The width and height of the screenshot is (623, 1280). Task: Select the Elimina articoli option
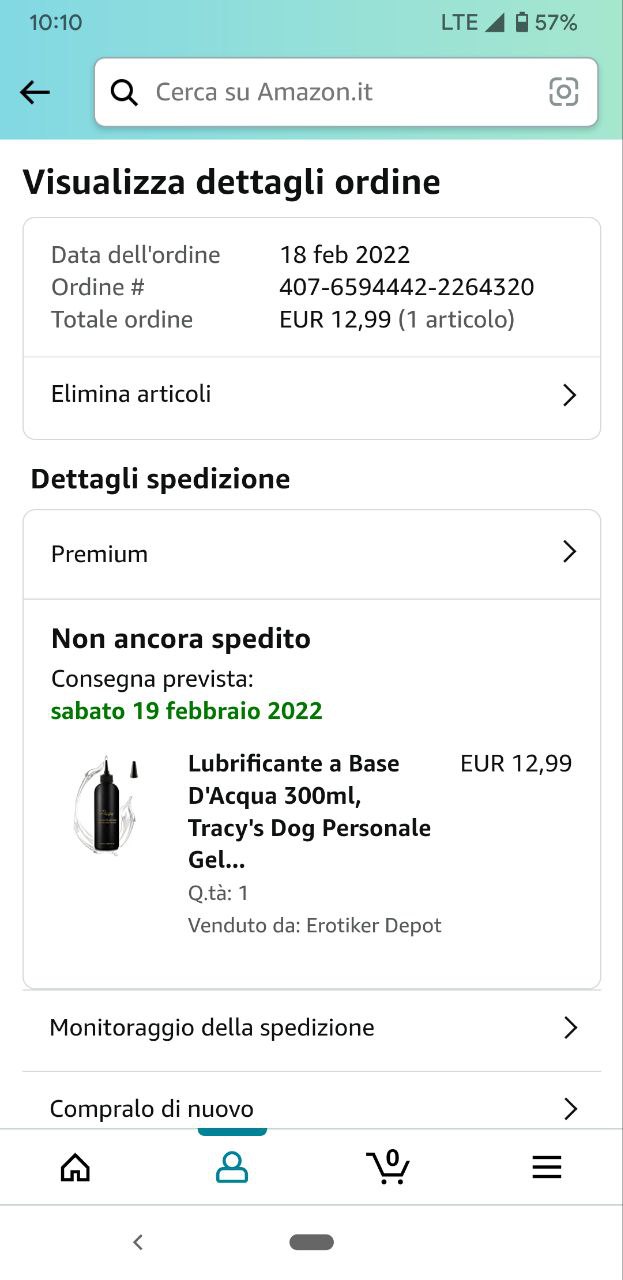[131, 394]
